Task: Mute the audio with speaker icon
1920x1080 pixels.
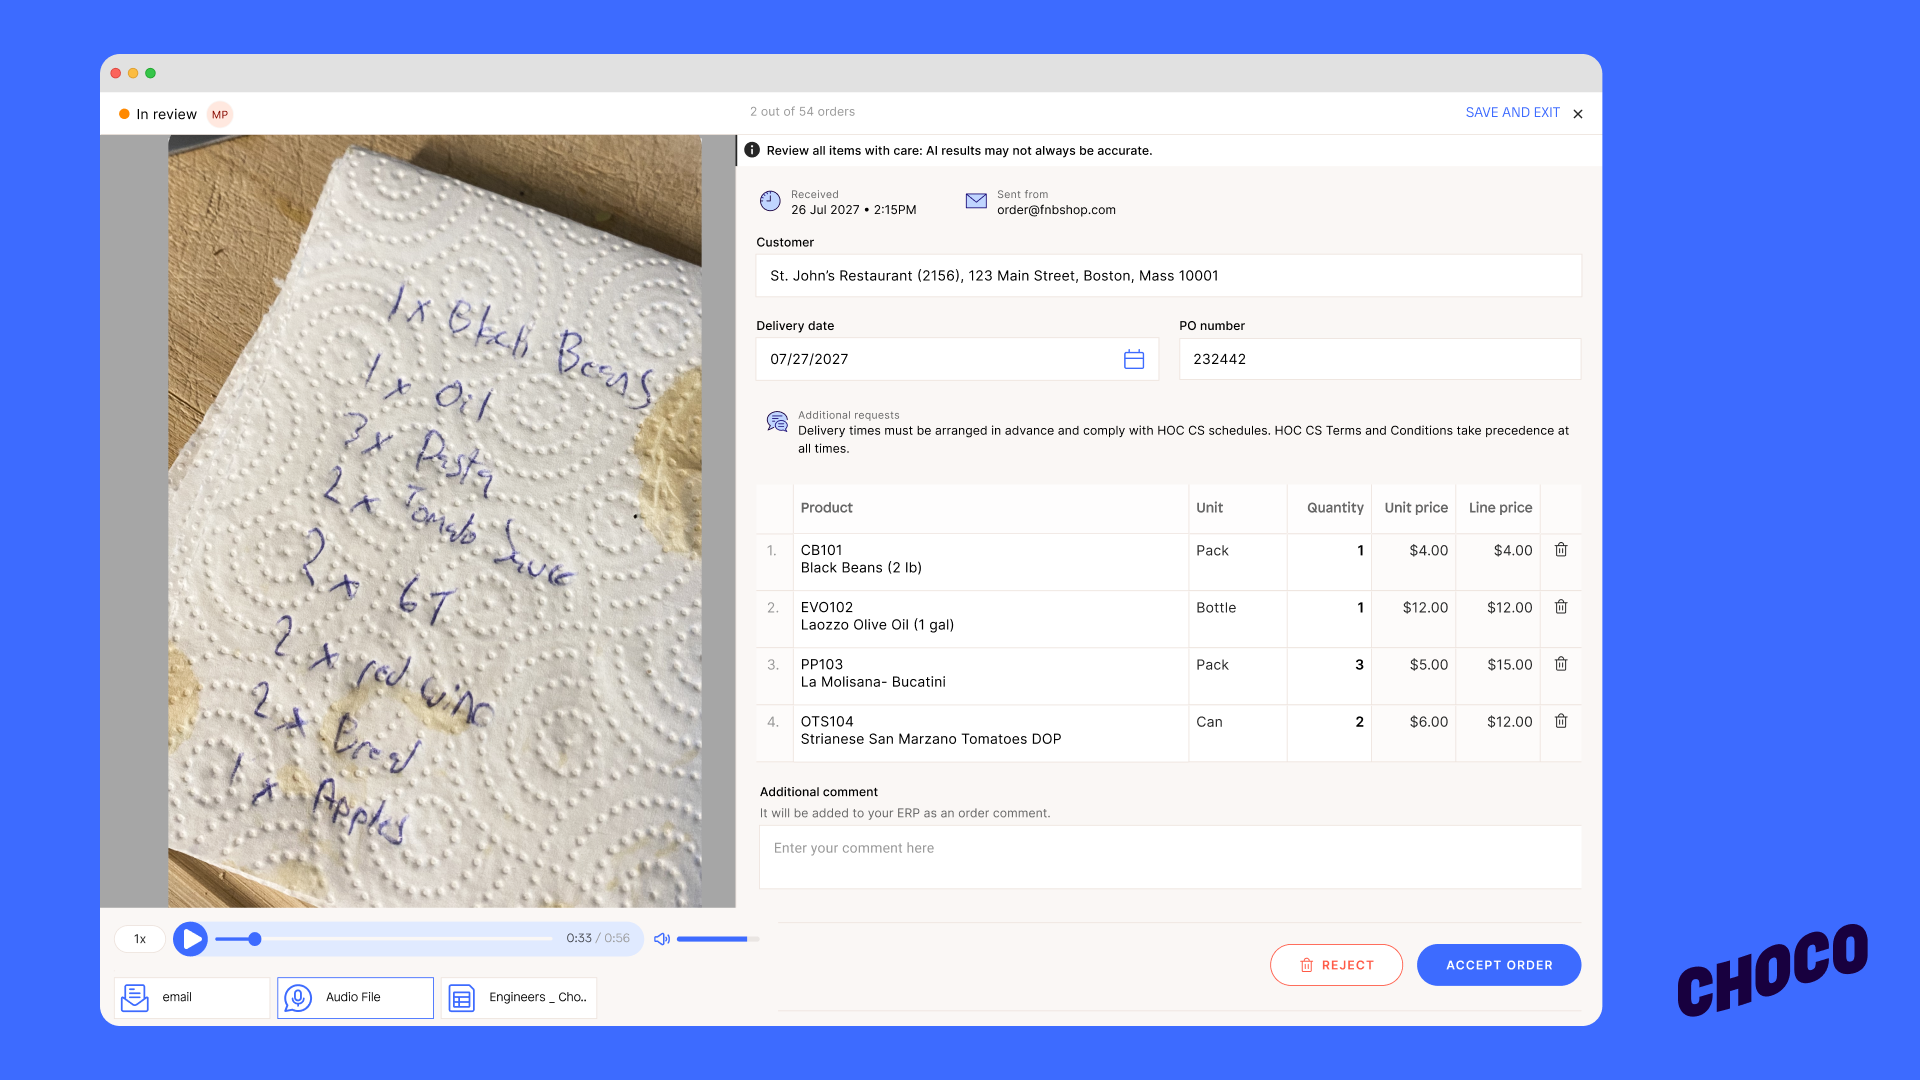Action: click(661, 939)
